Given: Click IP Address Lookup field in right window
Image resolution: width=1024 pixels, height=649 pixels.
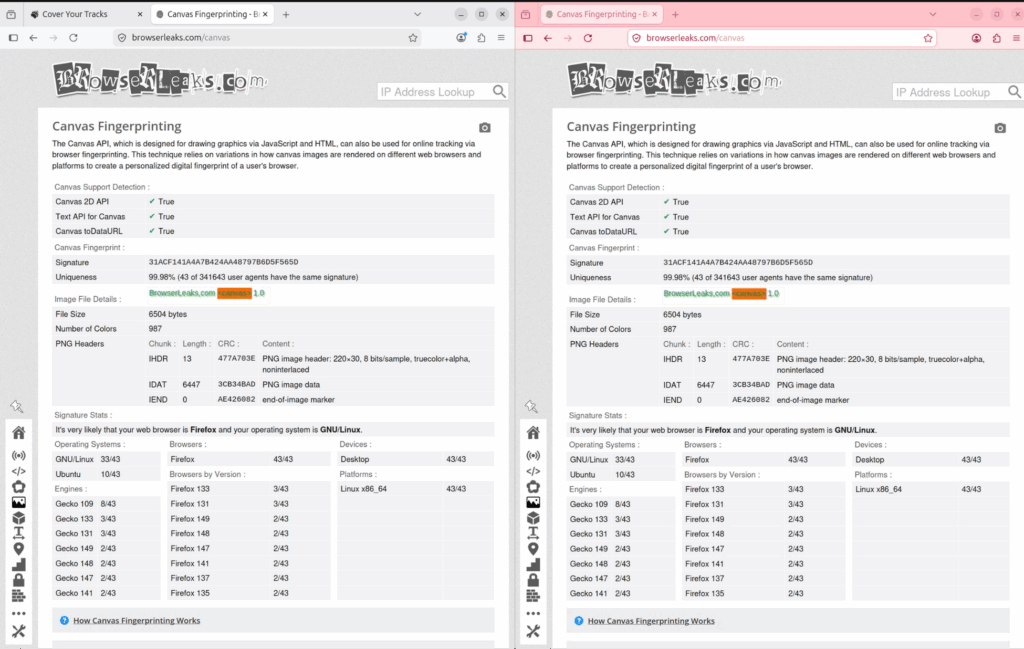Looking at the screenshot, I should [950, 93].
